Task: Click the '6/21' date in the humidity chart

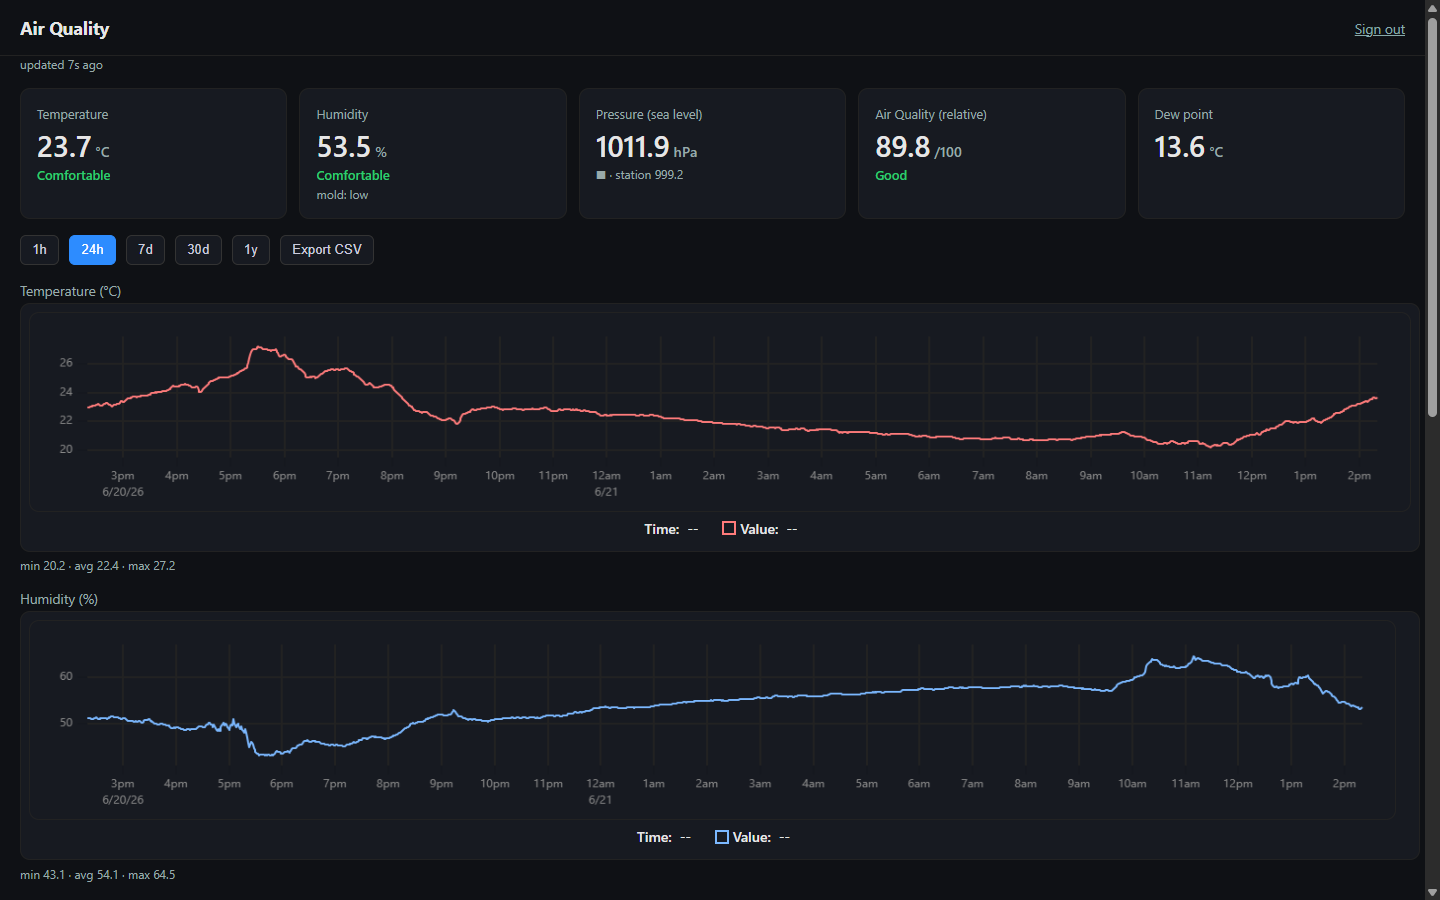Action: tap(600, 800)
